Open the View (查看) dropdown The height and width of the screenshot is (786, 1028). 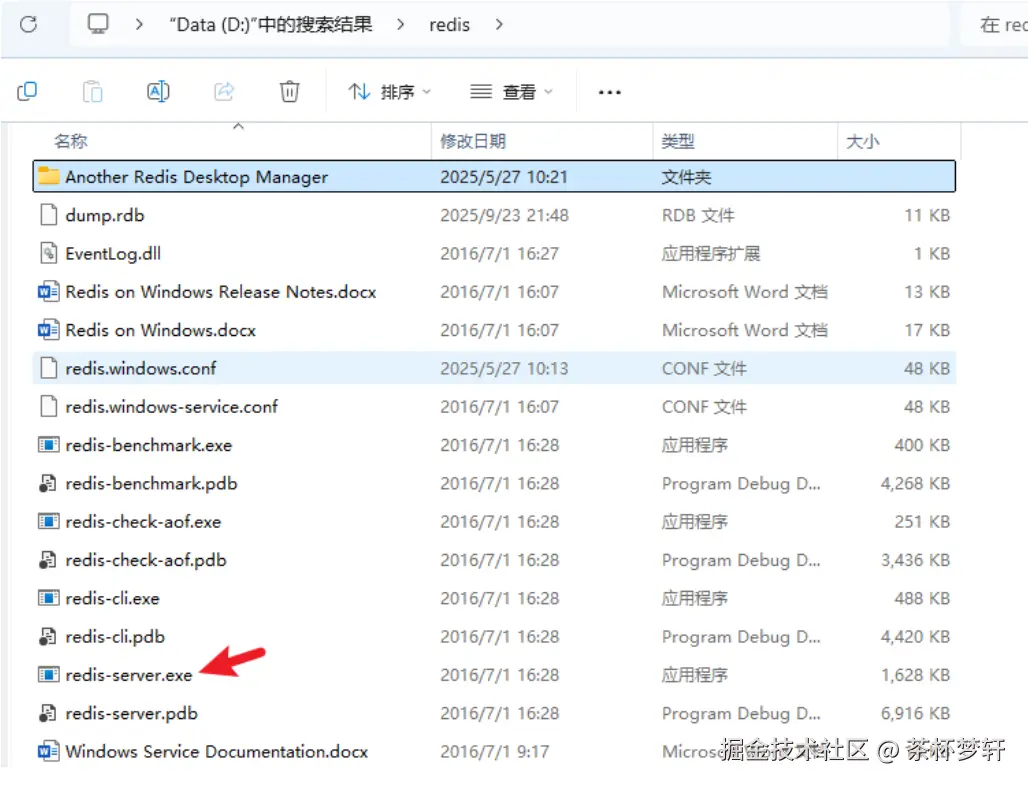click(511, 92)
